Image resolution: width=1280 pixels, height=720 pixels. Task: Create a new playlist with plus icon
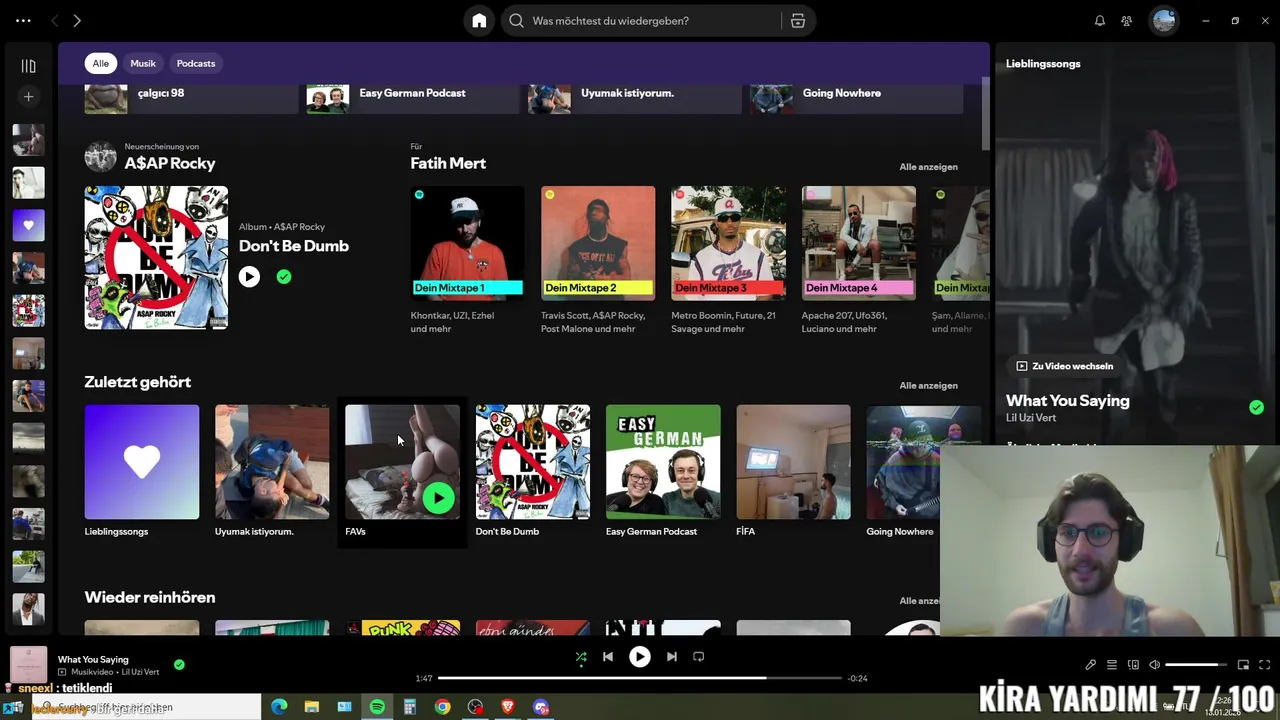28,97
